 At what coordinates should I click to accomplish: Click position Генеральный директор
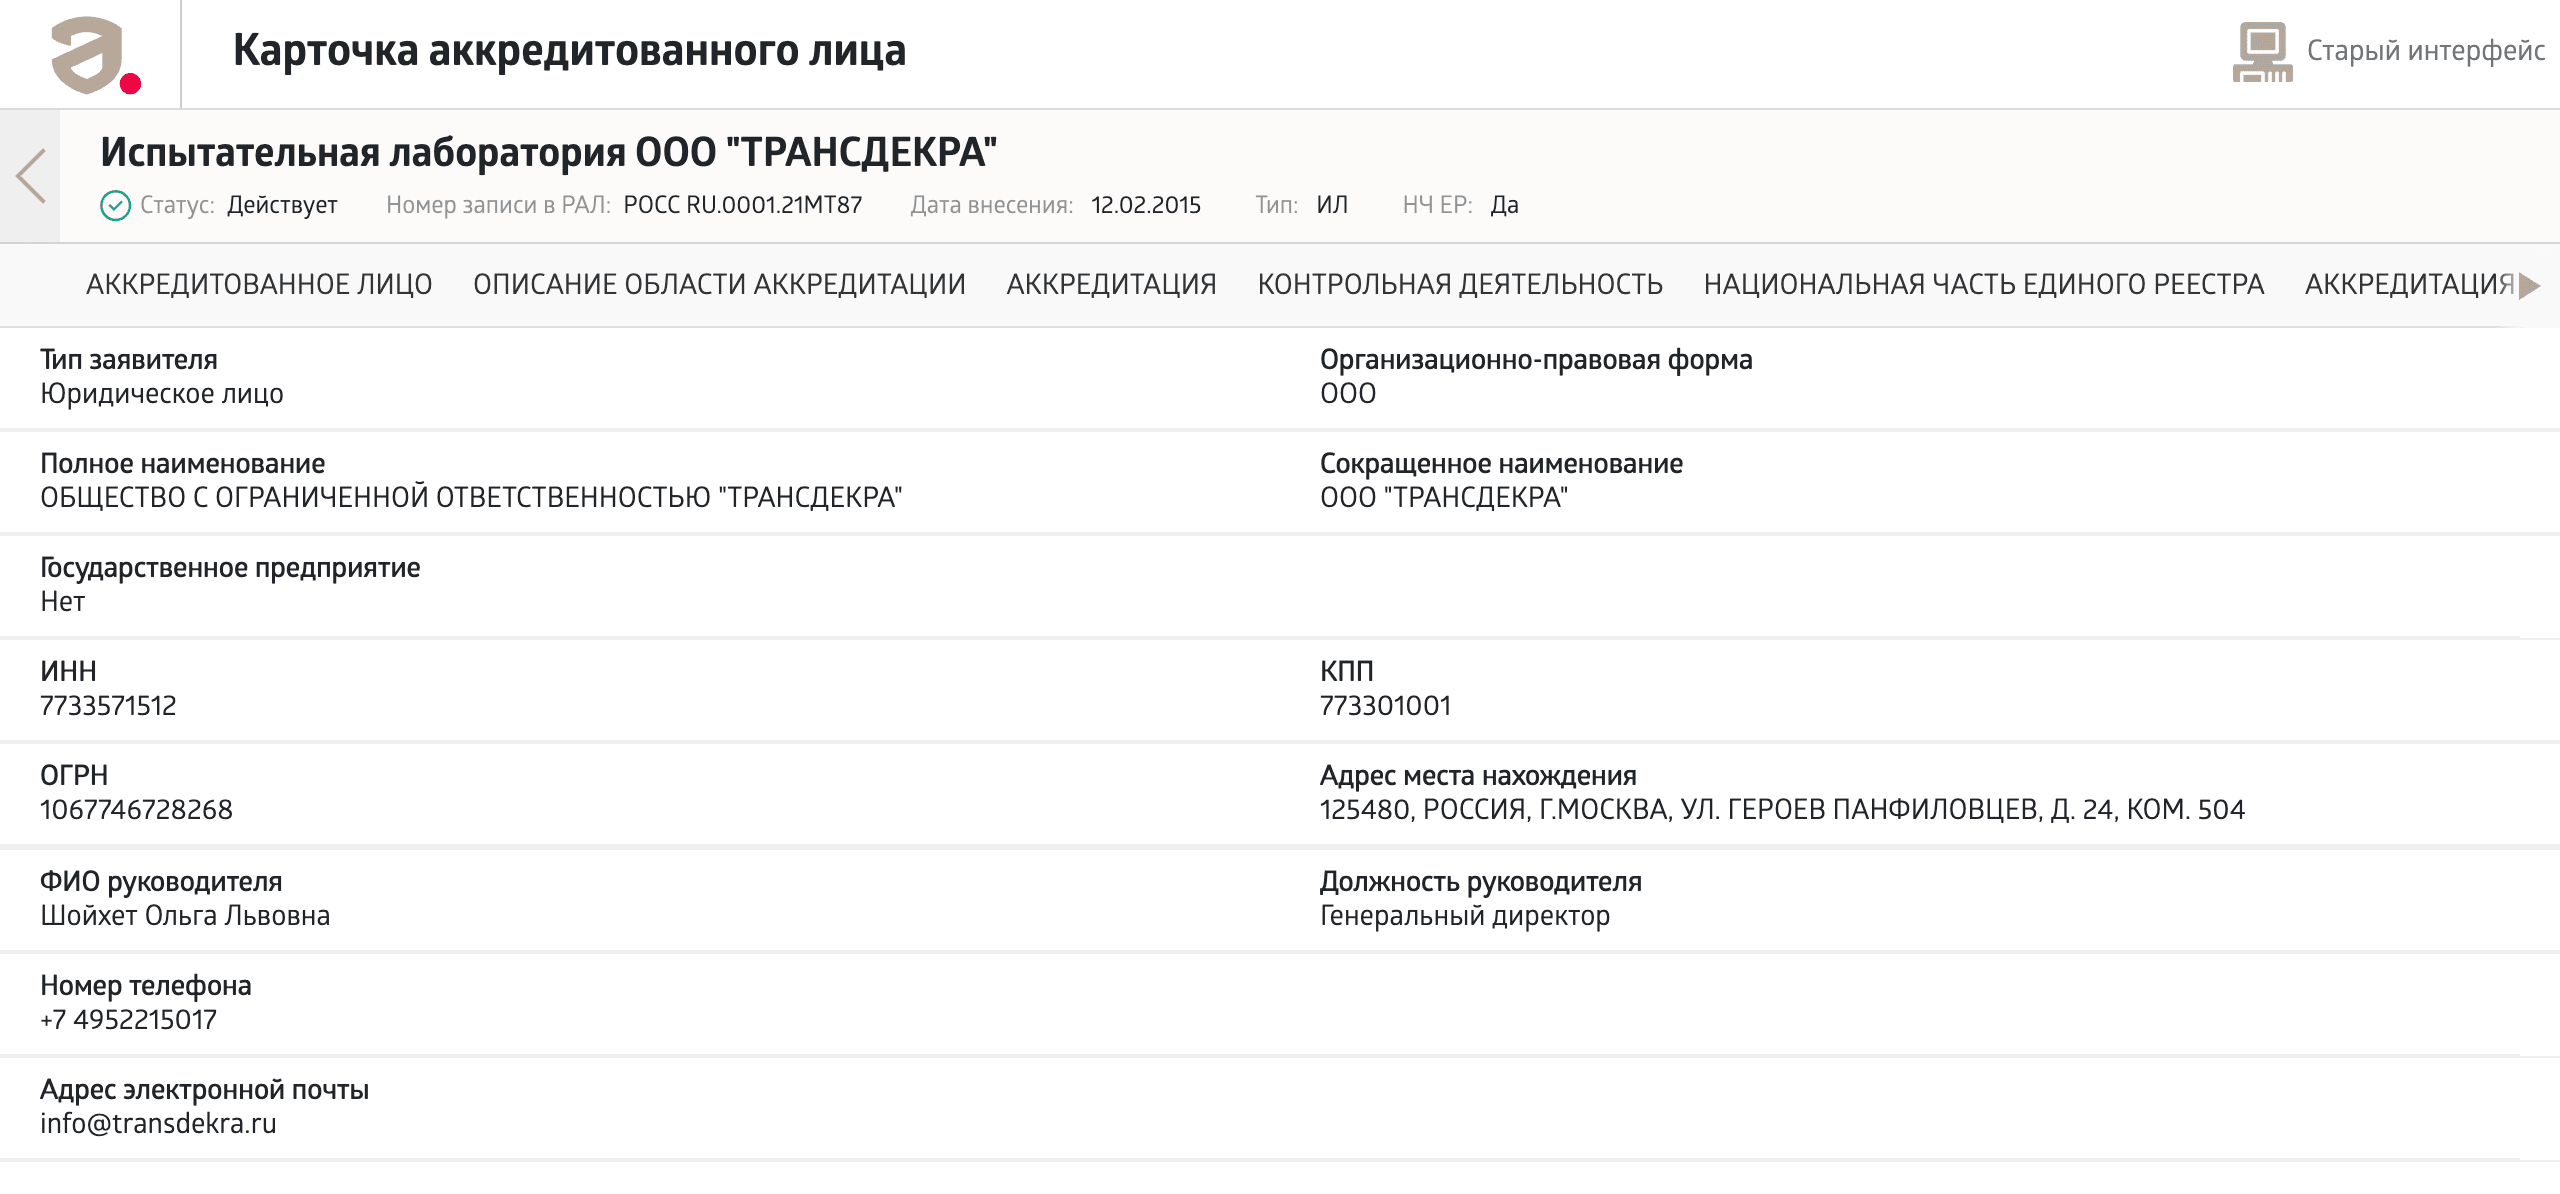click(x=1465, y=916)
